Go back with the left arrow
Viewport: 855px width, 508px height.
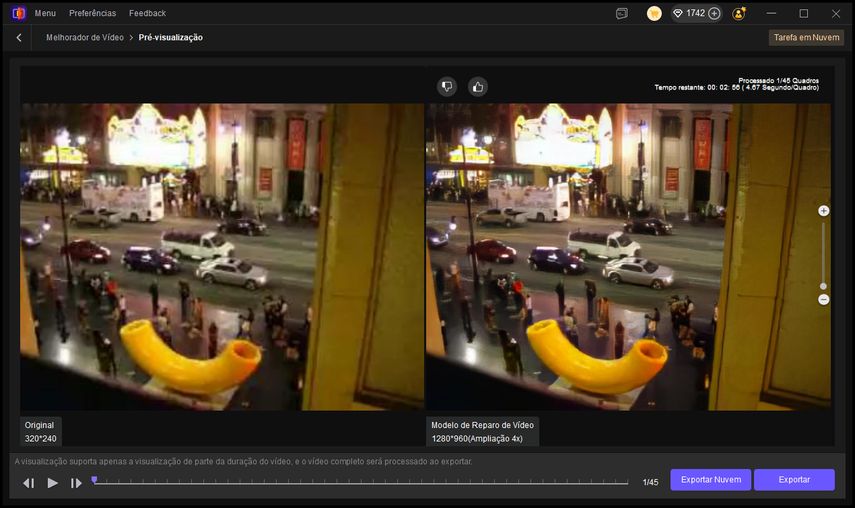point(19,37)
